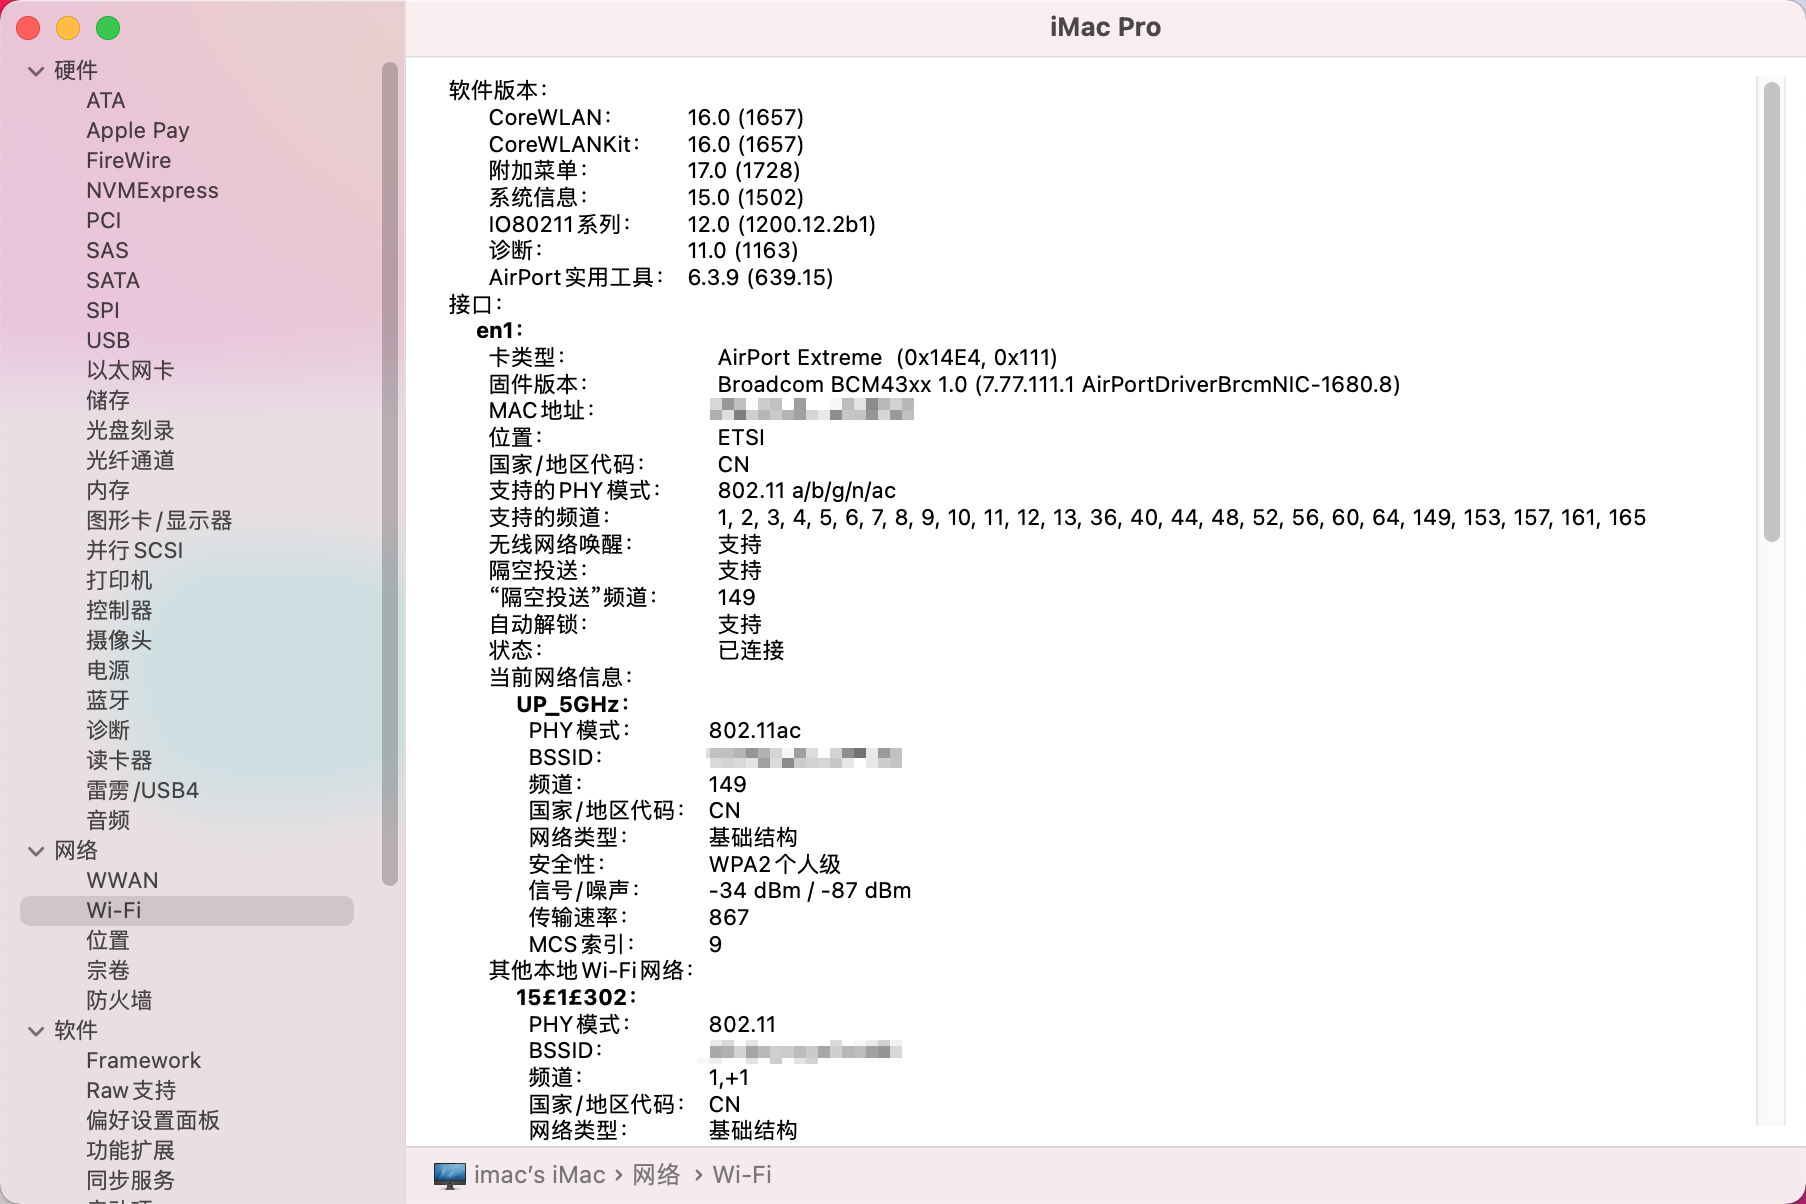Screen dimensions: 1806x1204
Task: Select FireWire in the sidebar
Action: (x=129, y=161)
